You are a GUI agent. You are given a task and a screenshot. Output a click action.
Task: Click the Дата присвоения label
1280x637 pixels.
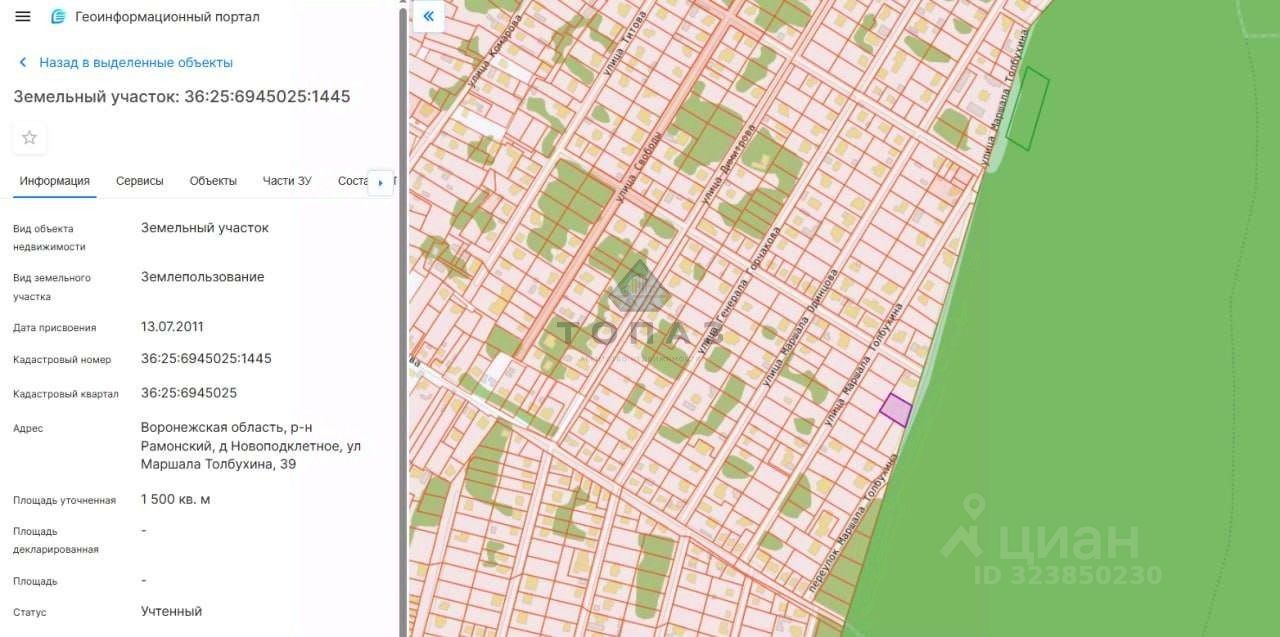(54, 327)
